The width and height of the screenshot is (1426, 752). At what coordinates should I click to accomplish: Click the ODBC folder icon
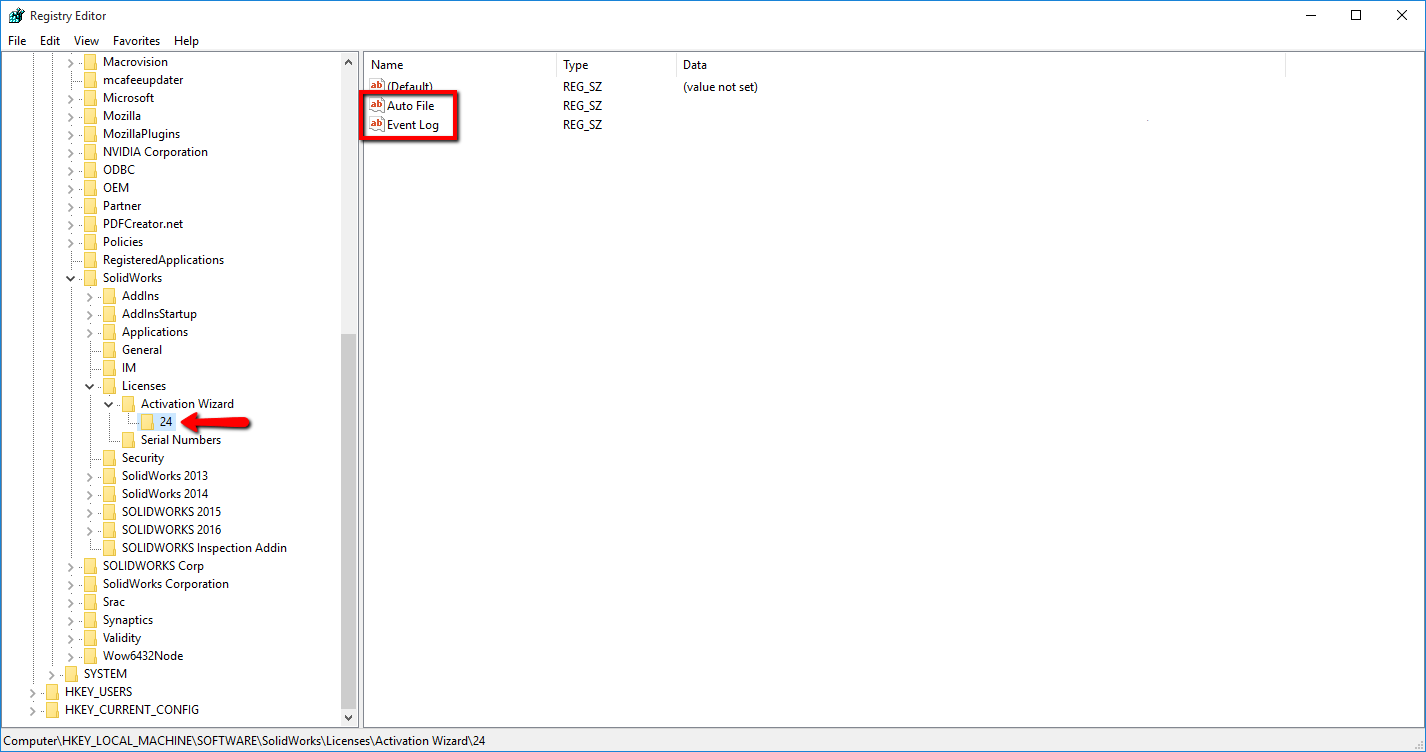[x=92, y=170]
